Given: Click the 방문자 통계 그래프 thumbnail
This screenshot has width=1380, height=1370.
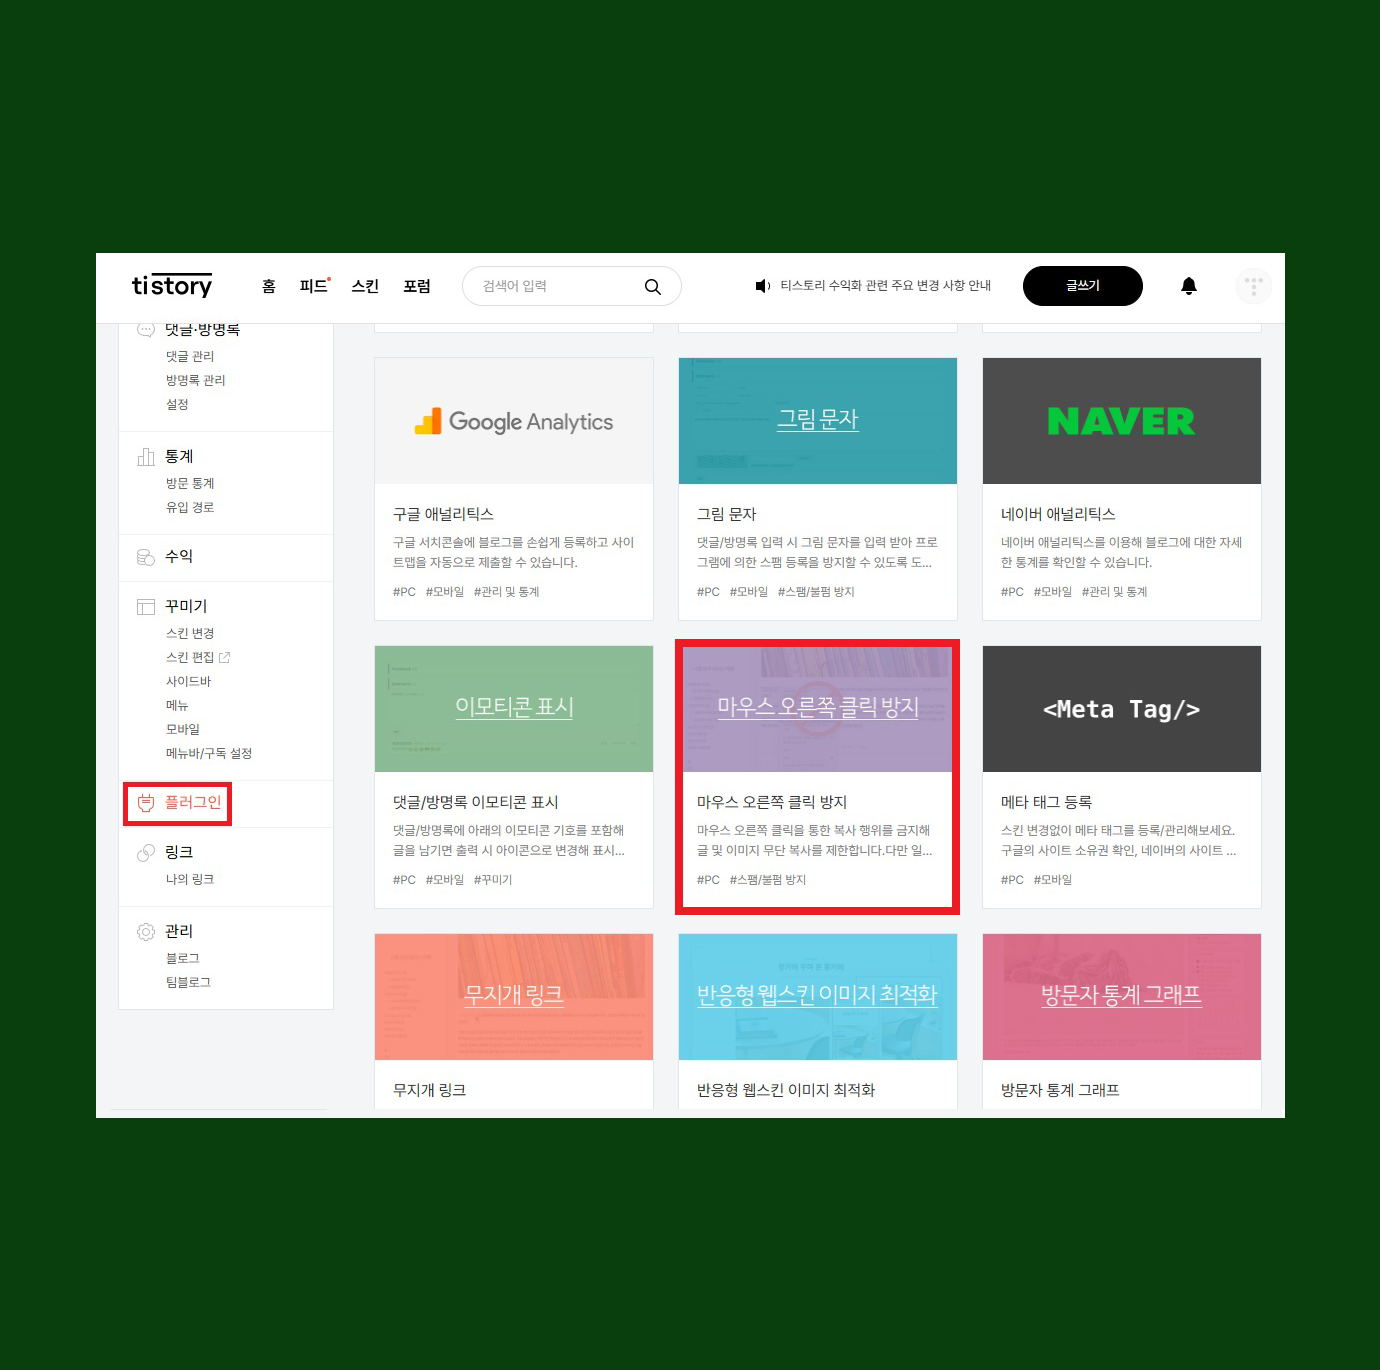Looking at the screenshot, I should 1122,997.
